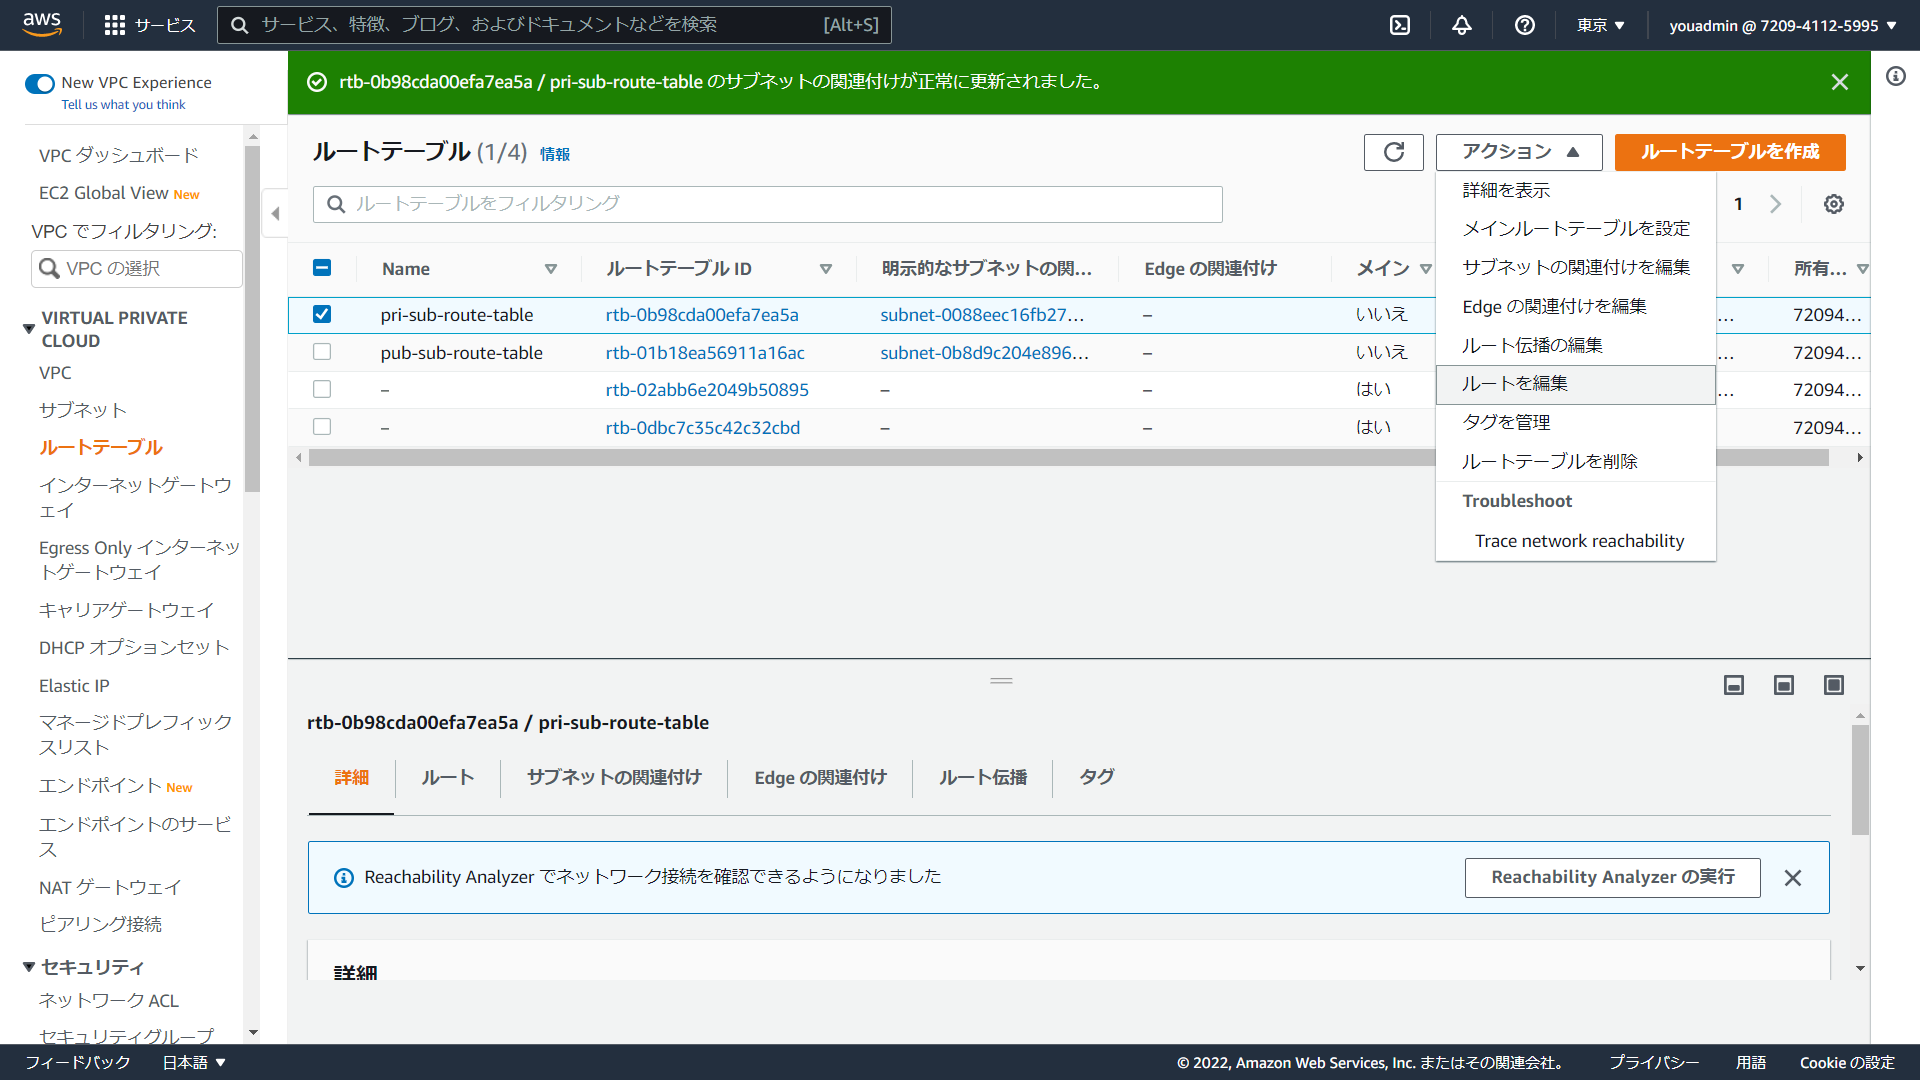
Task: Refresh the route tables list
Action: (1393, 152)
